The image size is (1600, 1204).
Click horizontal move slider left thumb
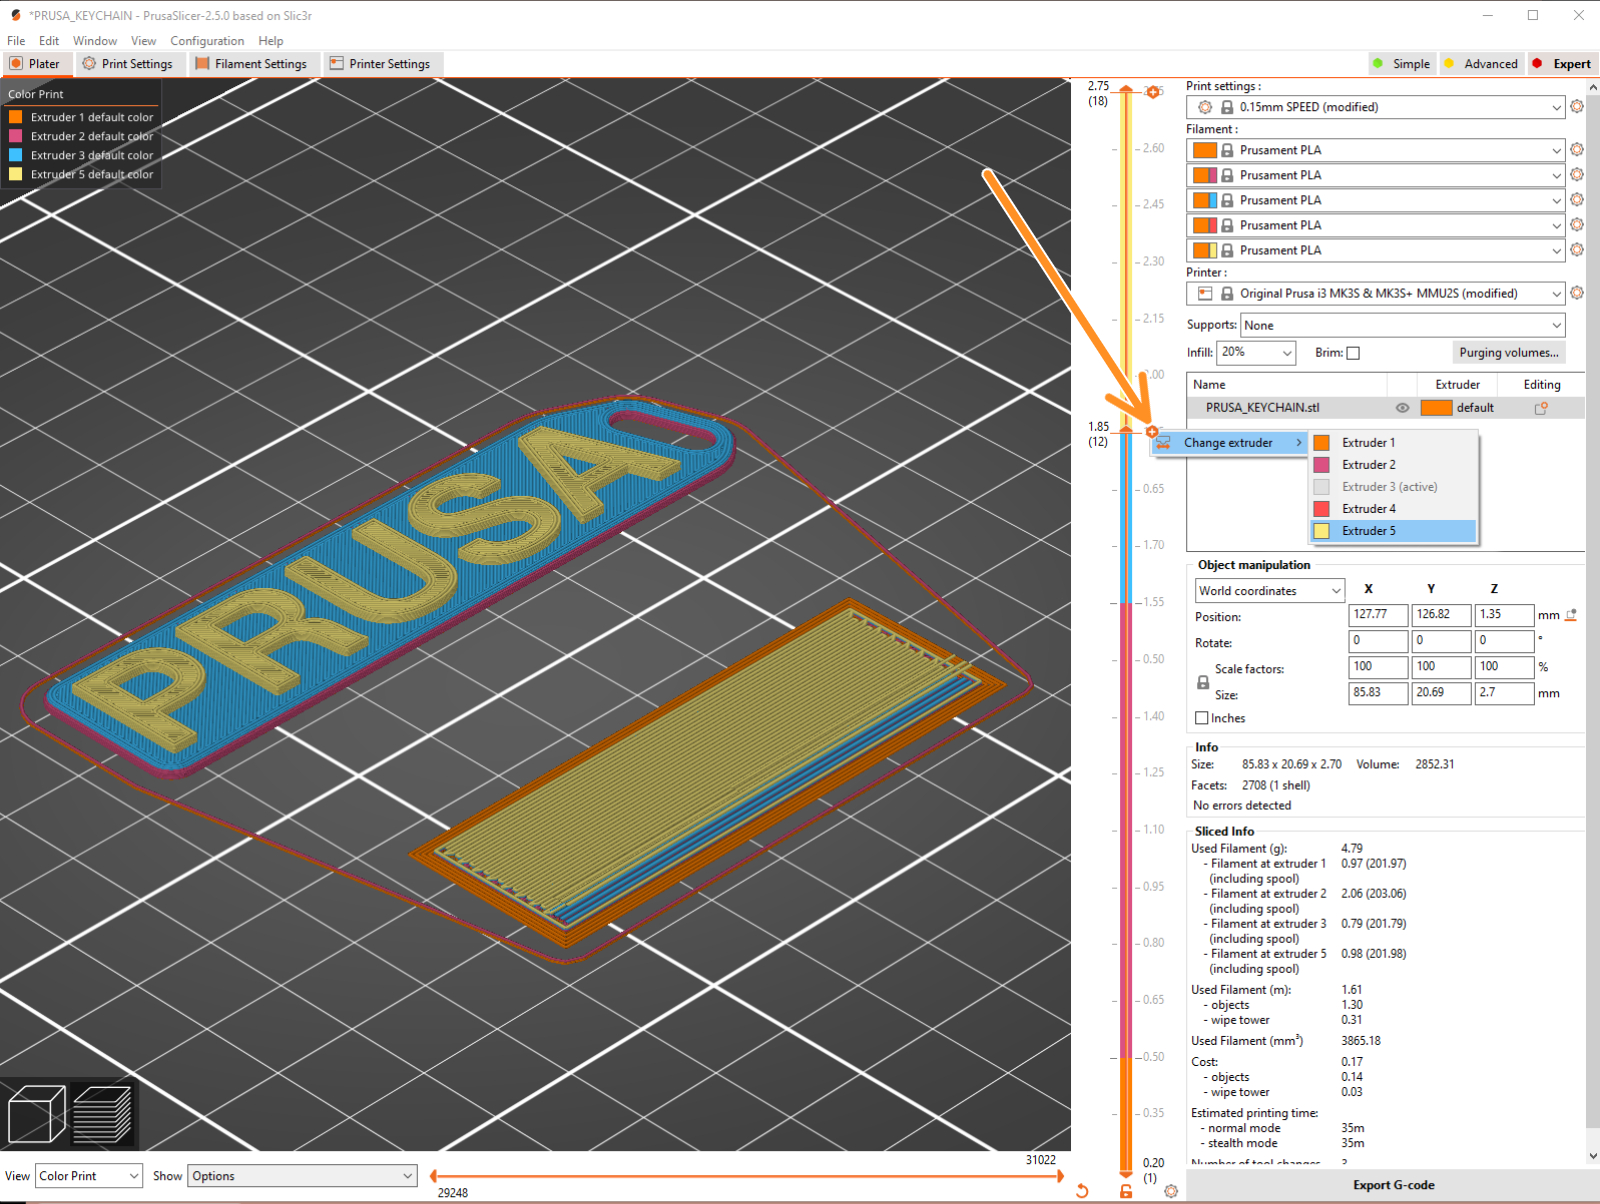(434, 1176)
